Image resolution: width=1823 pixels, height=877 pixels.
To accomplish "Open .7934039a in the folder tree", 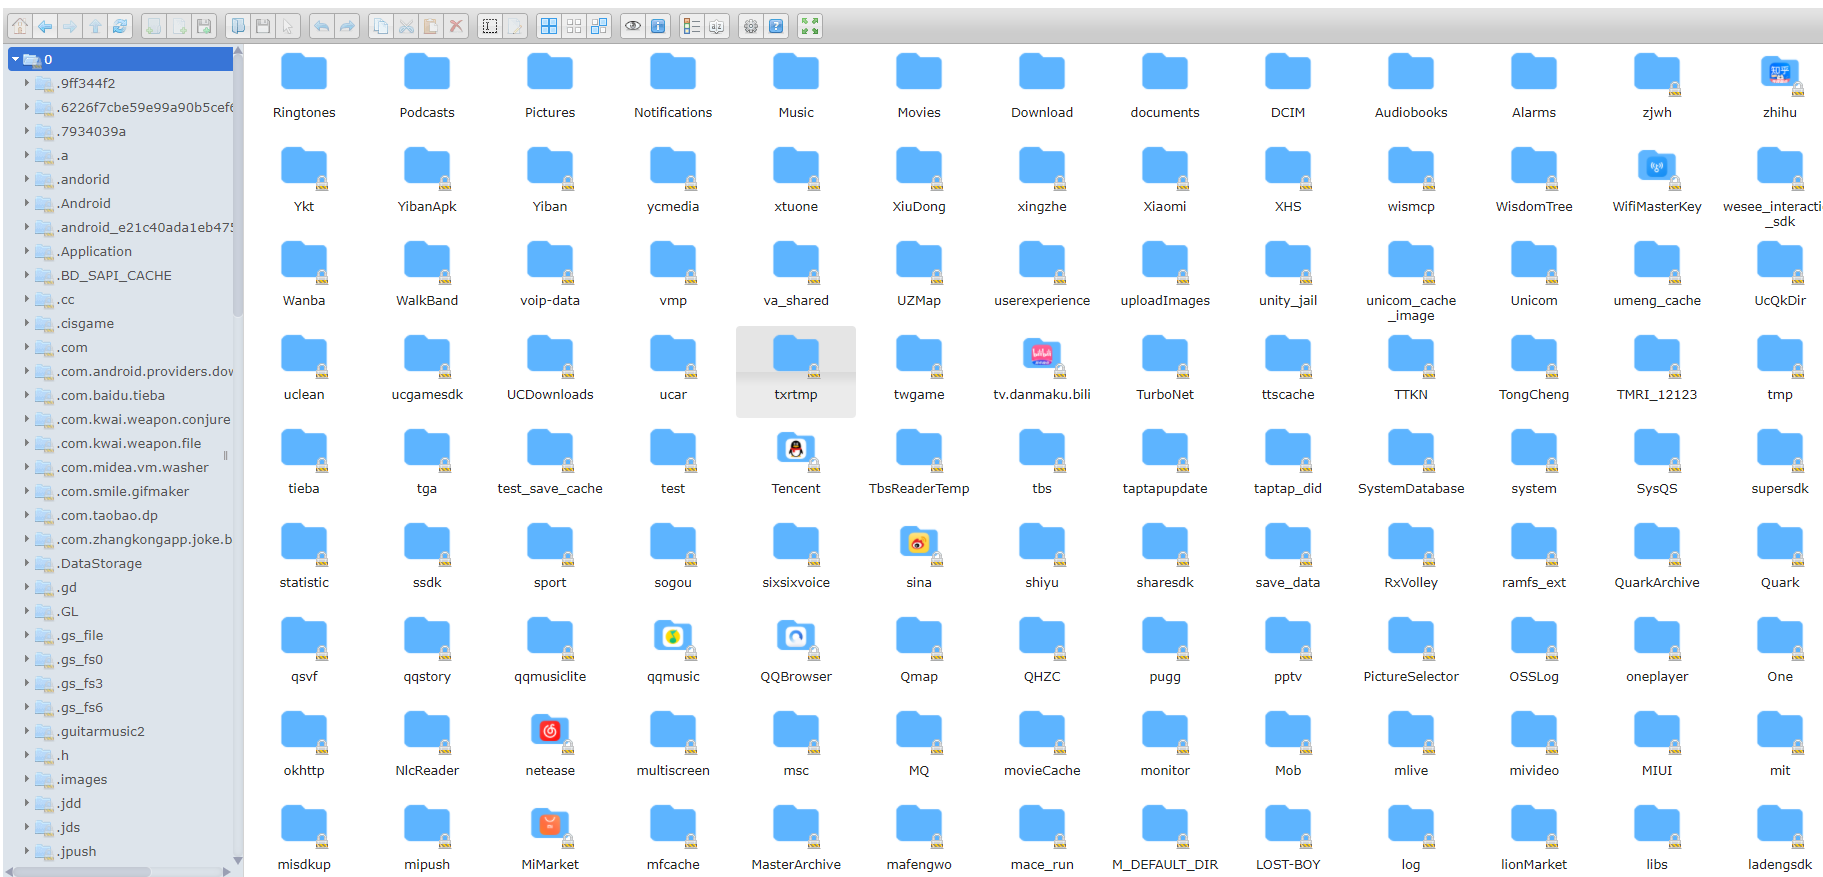I will pos(91,131).
